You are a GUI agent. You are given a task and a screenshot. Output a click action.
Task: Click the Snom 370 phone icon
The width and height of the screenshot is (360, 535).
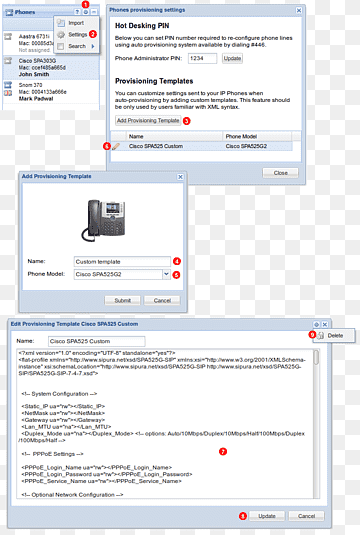pyautogui.click(x=8, y=85)
